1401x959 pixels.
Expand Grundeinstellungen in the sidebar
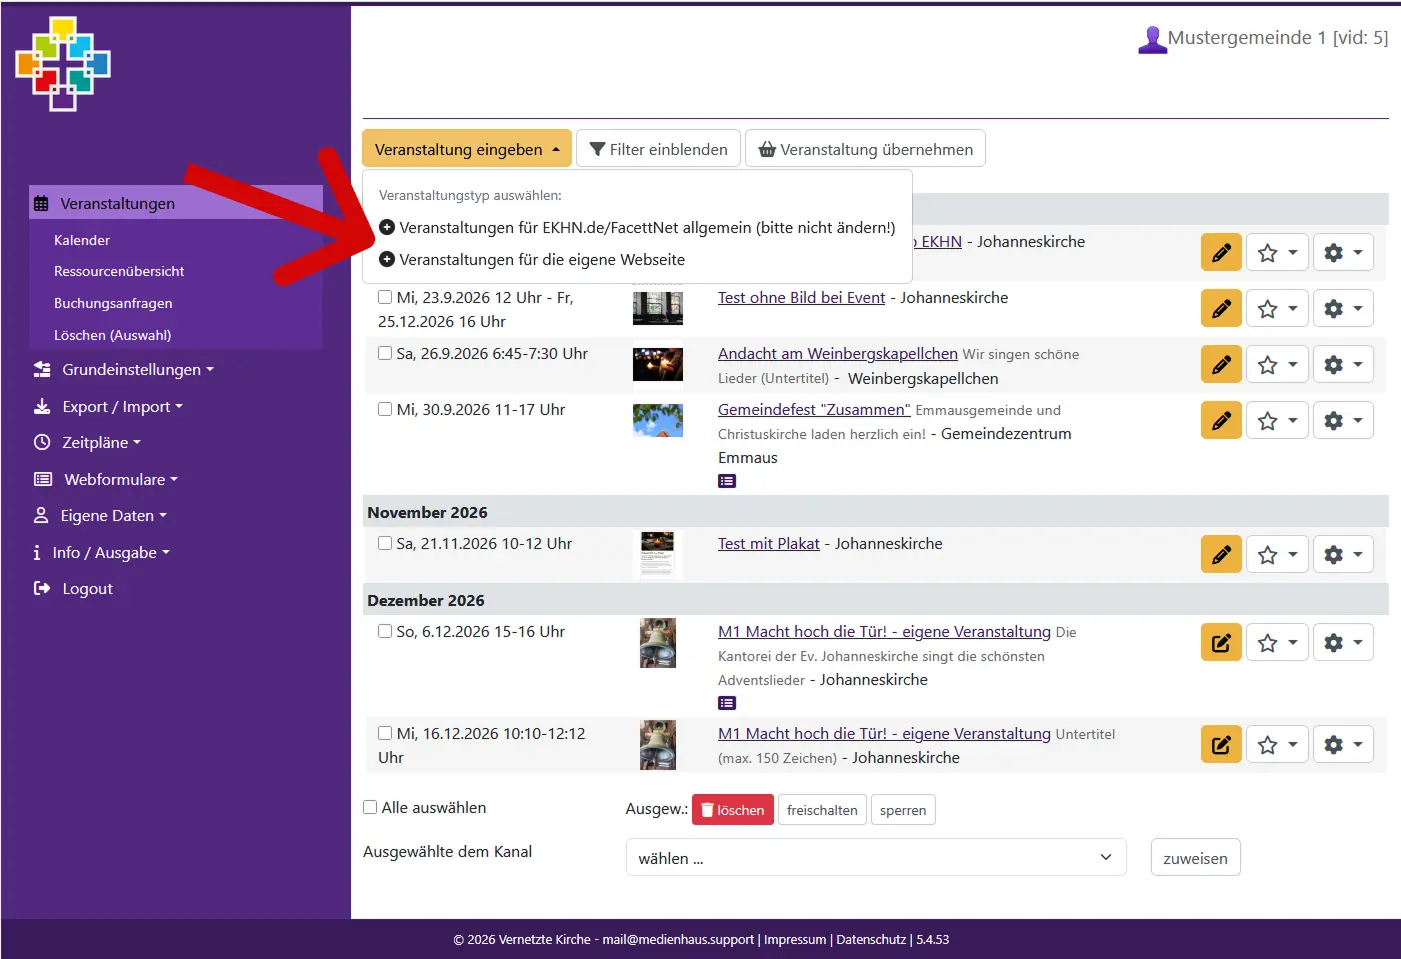click(x=124, y=369)
